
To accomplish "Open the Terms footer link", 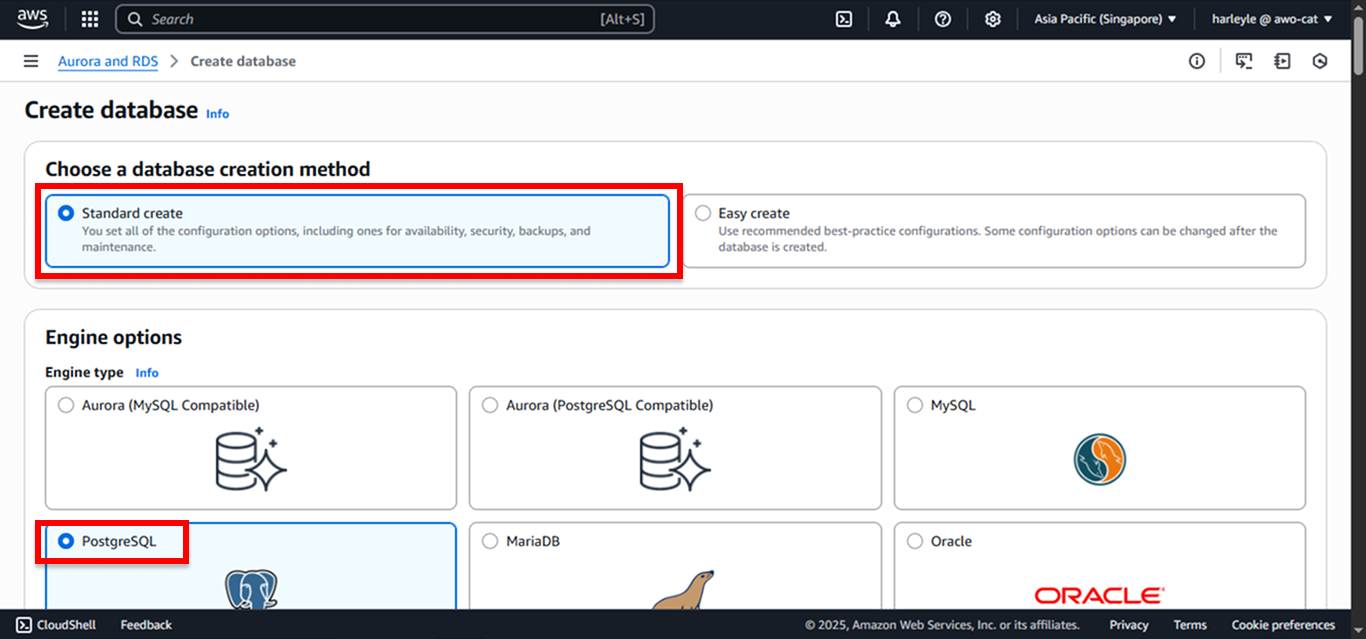I will 1190,625.
